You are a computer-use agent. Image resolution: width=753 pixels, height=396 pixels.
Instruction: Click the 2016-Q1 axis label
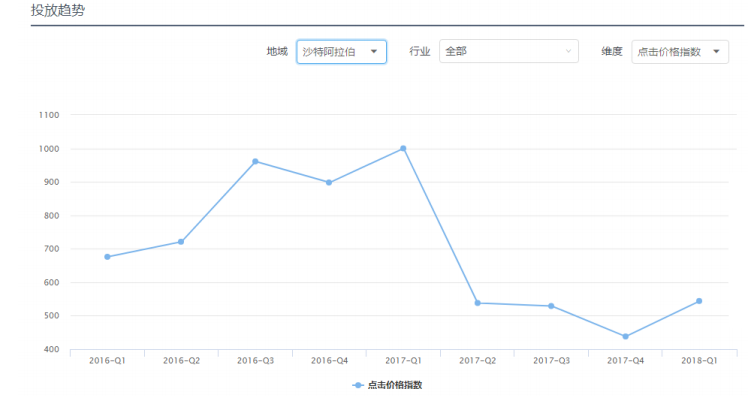(107, 360)
